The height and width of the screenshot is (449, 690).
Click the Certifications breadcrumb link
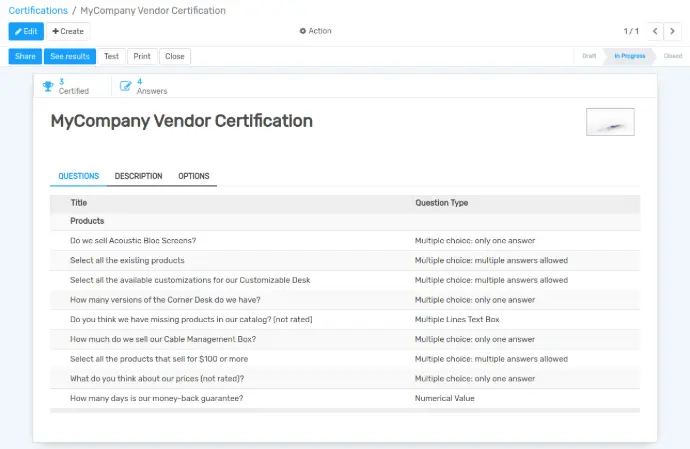38,11
